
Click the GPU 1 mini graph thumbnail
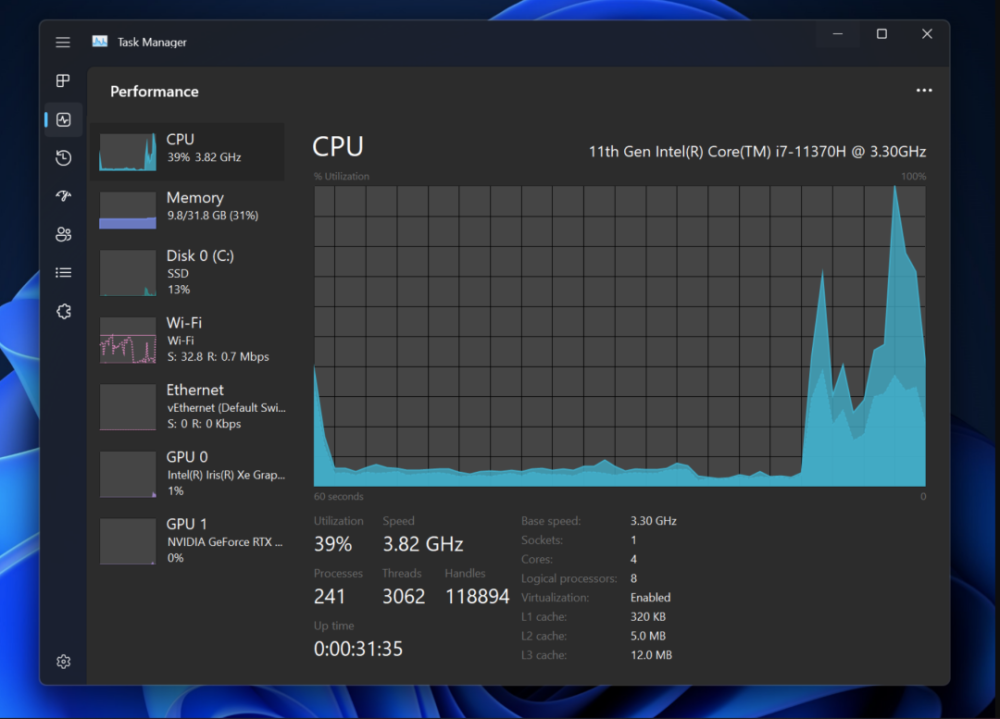(128, 541)
